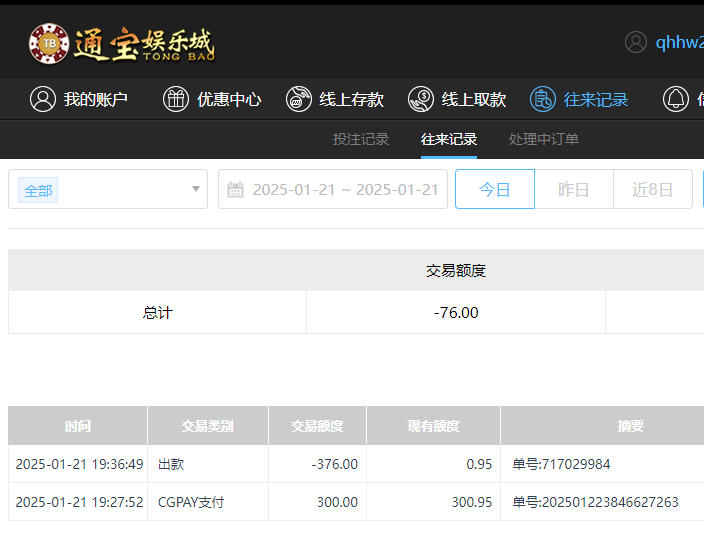704x533 pixels.
Task: Click 摘要 column header
Action: [630, 426]
